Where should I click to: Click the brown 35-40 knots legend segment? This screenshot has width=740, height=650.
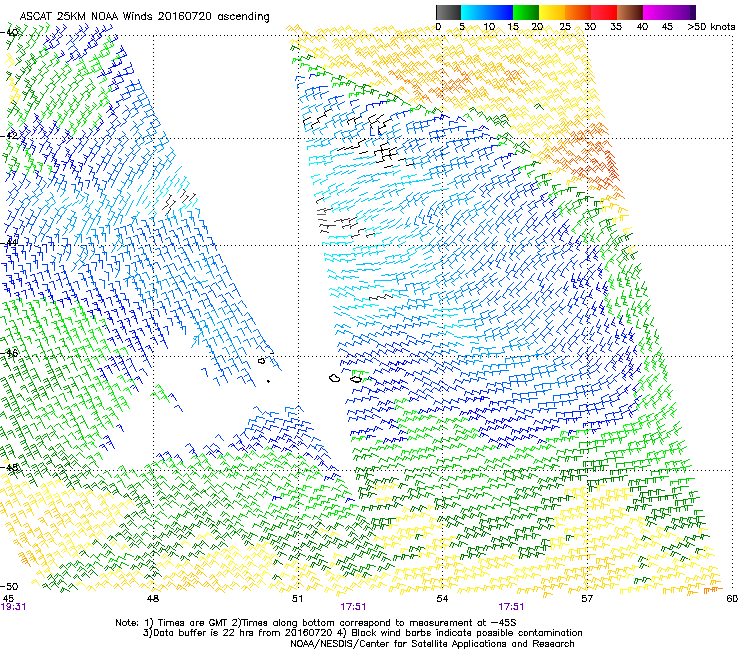[630, 12]
